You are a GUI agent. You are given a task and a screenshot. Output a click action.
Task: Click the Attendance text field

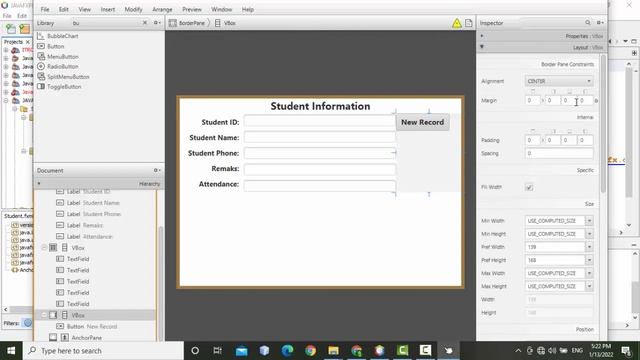320,185
